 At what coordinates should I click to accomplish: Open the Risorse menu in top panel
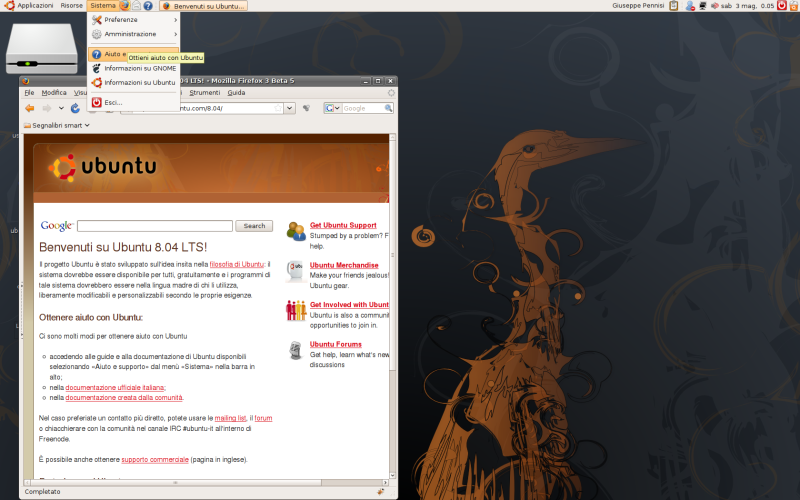pos(71,6)
